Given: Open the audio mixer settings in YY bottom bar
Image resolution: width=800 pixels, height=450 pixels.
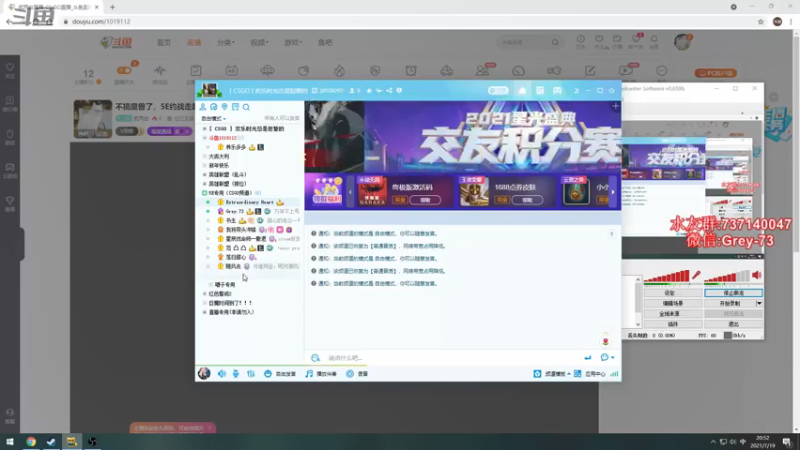Looking at the screenshot, I should tap(251, 373).
